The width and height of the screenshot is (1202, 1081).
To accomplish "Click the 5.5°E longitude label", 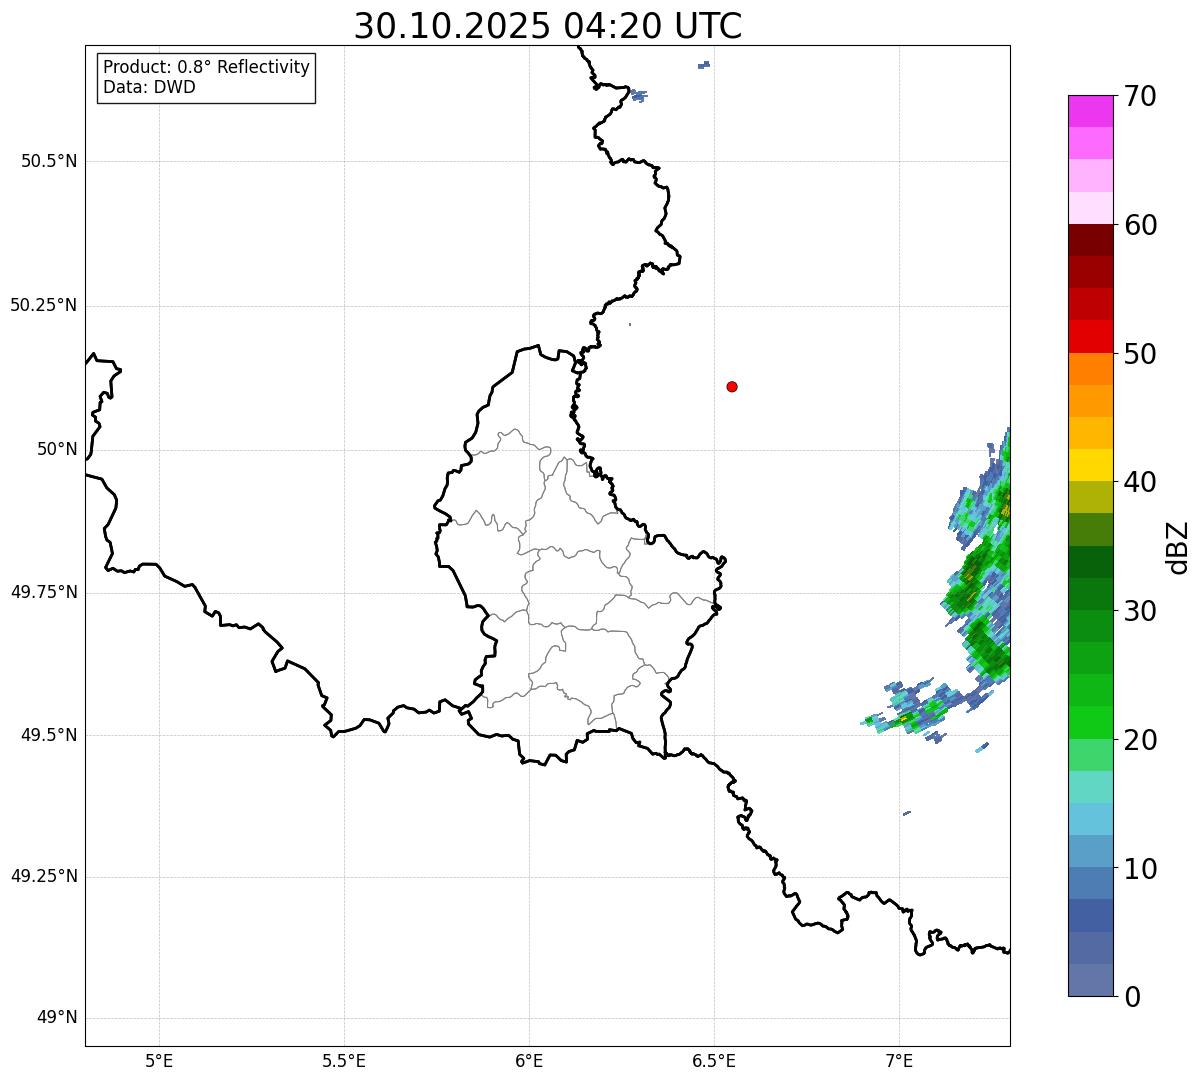I will [x=344, y=1060].
